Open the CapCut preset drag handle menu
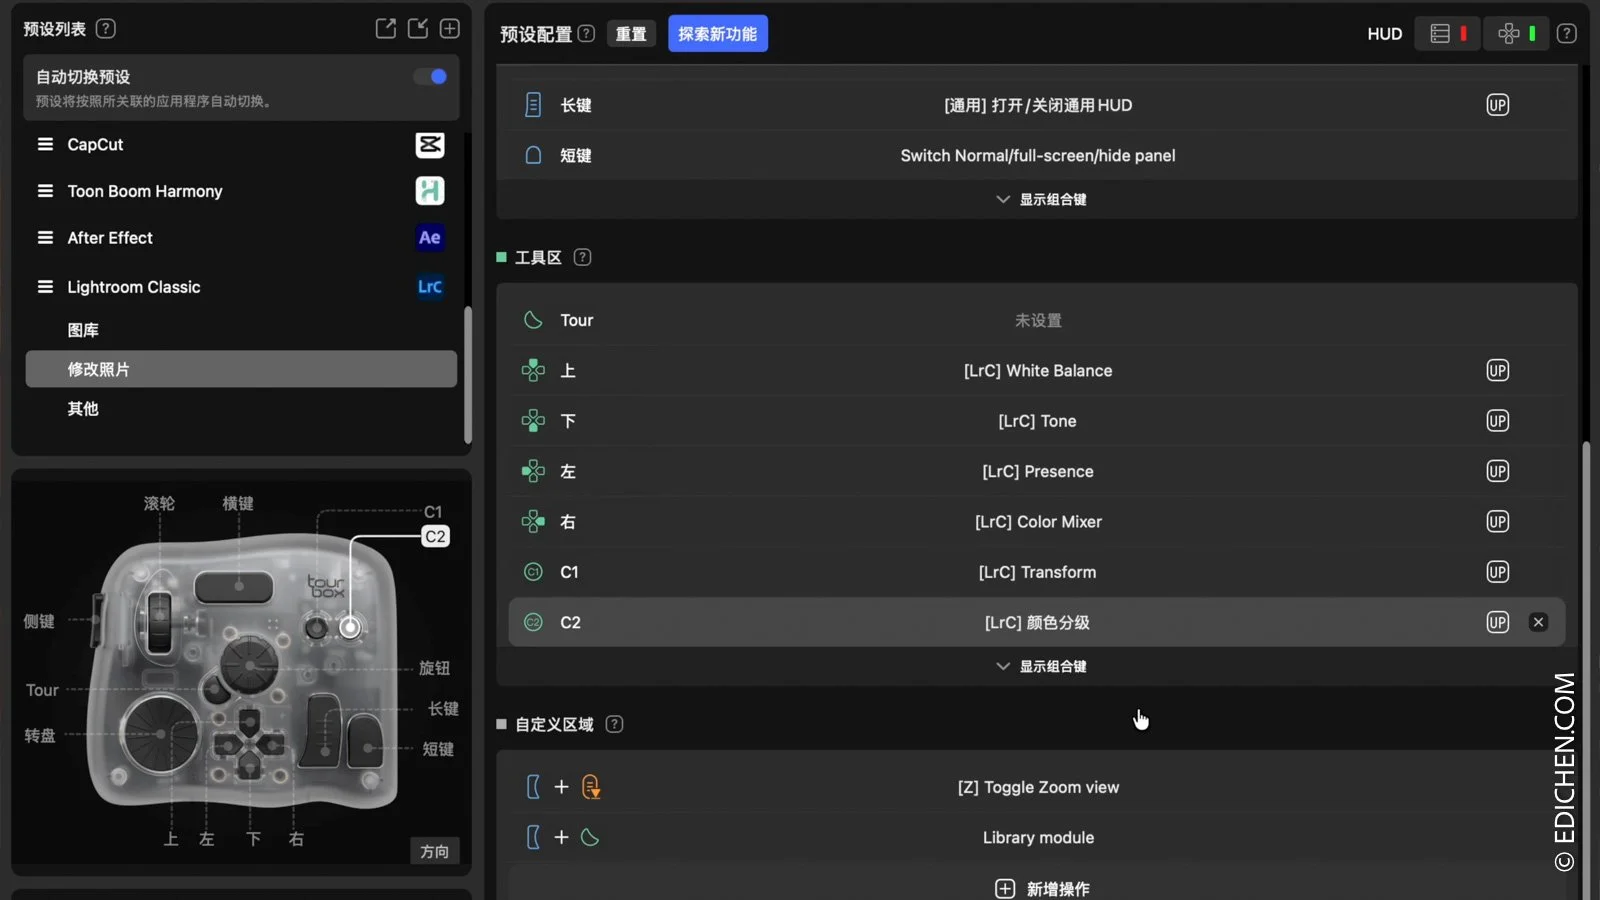 tap(45, 145)
